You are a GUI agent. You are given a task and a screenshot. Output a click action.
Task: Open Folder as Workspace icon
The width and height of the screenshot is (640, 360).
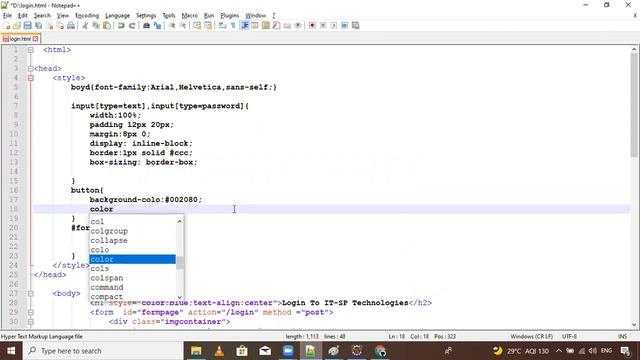pos(287,25)
